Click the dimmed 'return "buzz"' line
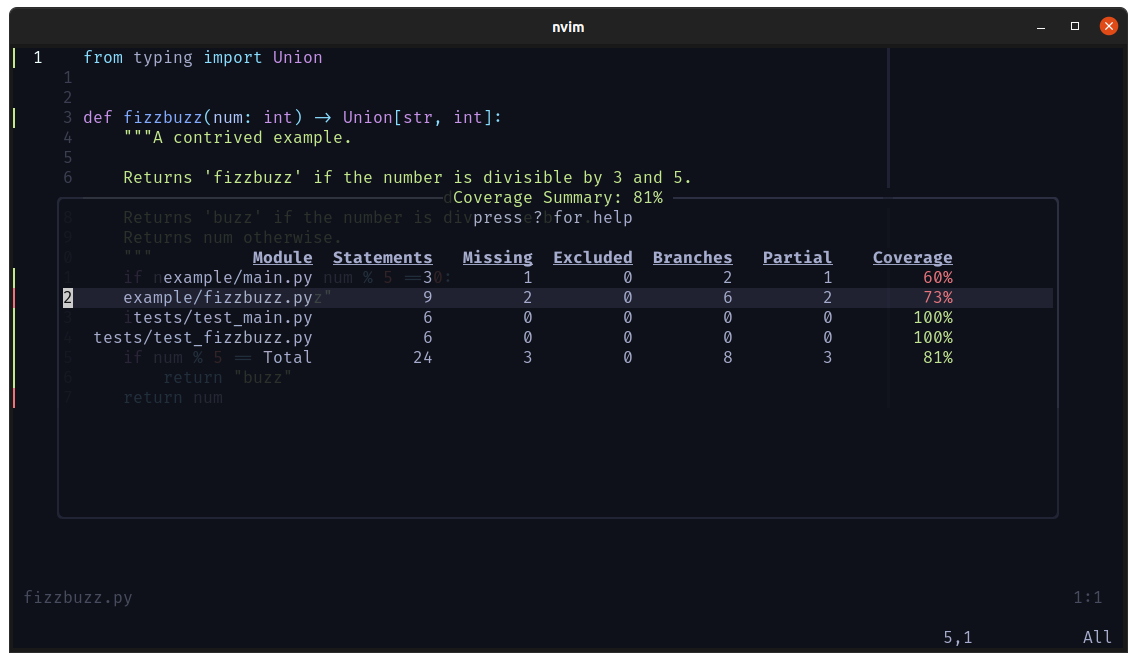 (227, 378)
